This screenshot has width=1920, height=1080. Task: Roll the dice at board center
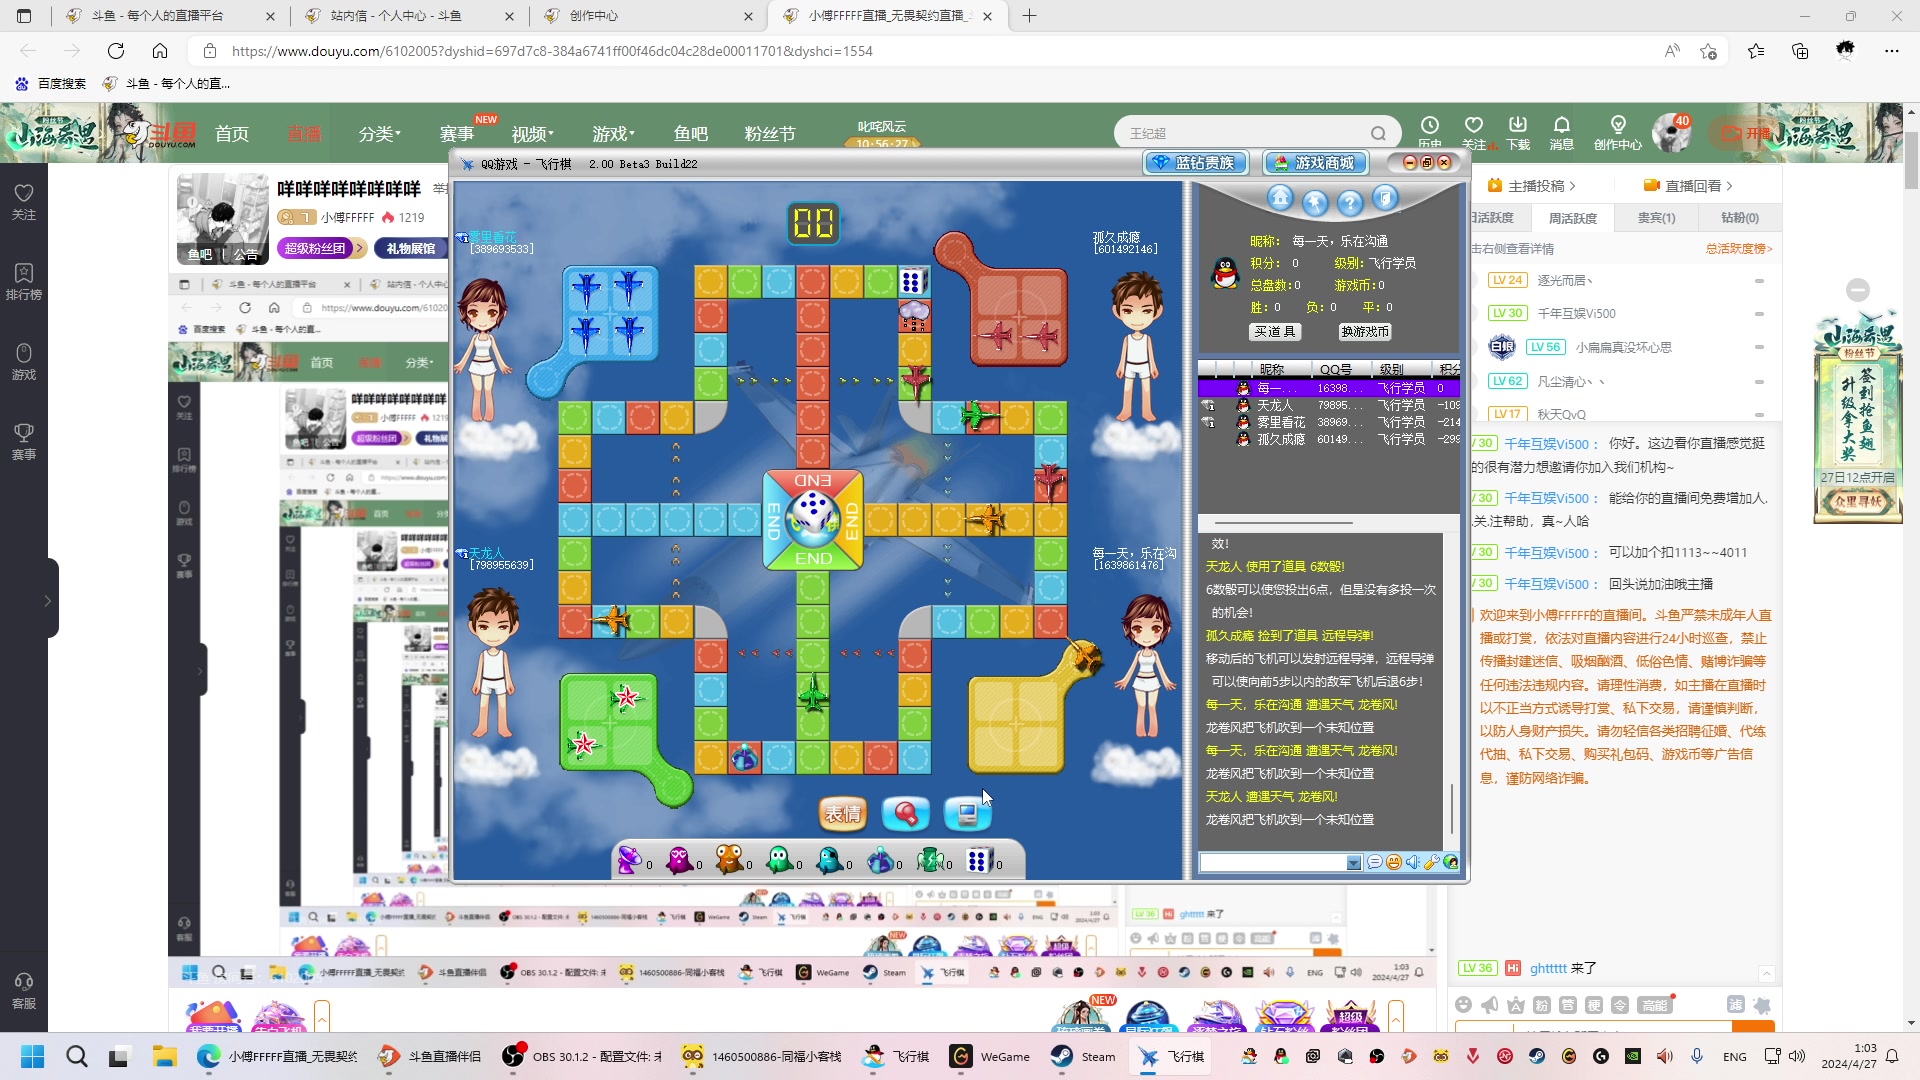click(x=813, y=517)
